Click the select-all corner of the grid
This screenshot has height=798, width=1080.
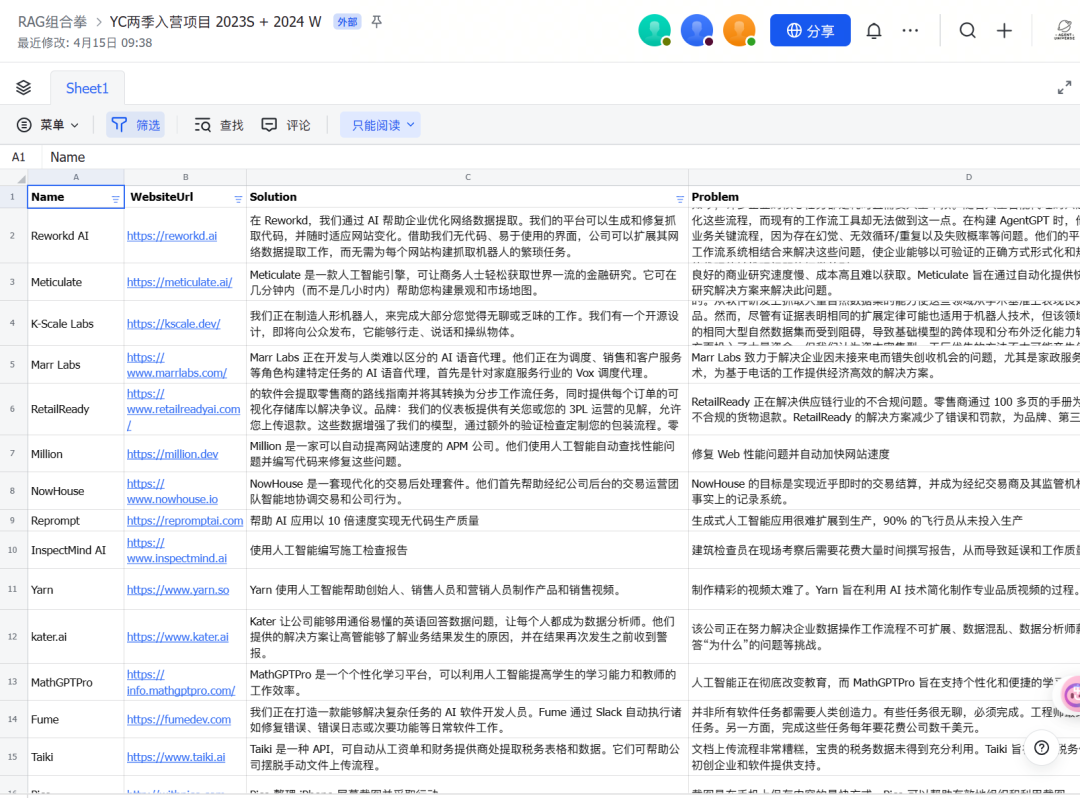click(x=14, y=177)
